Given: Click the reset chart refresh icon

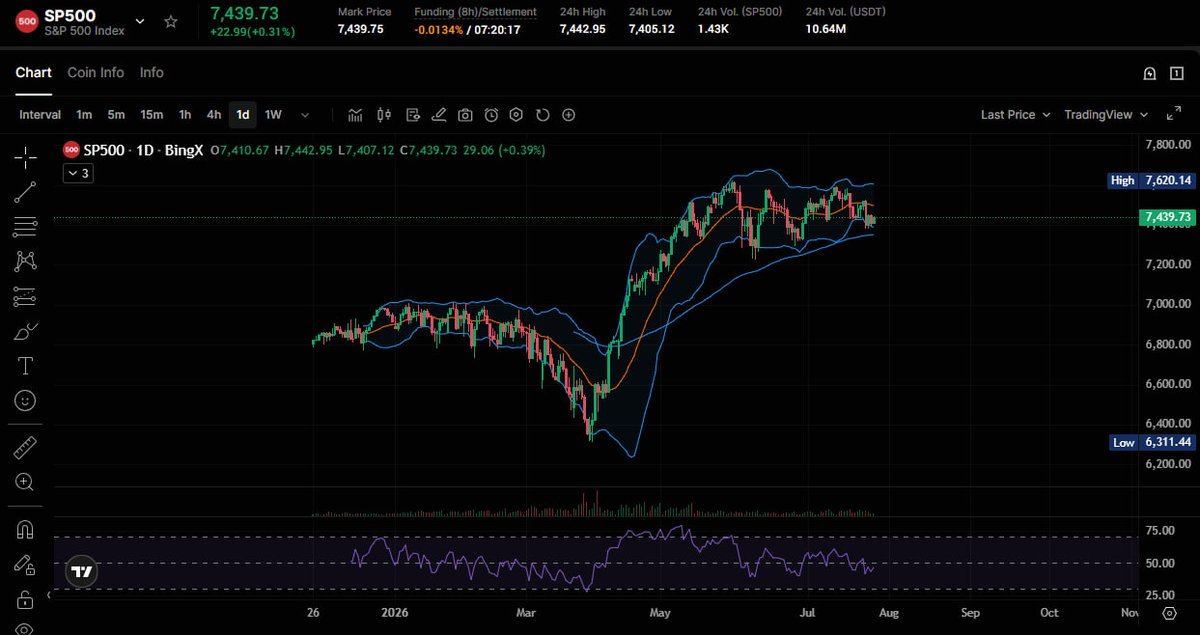Looking at the screenshot, I should (x=542, y=115).
